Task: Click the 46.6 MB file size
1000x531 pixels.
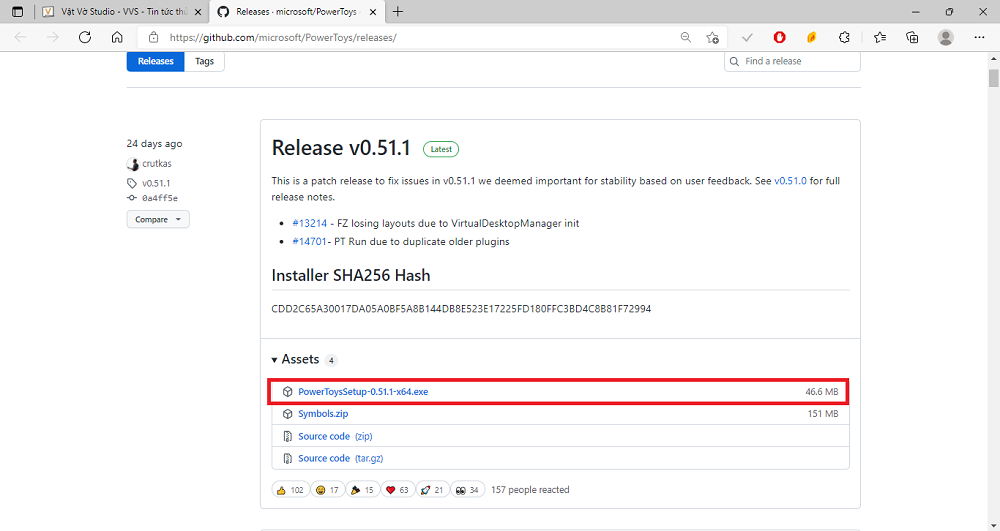Action: 821,392
